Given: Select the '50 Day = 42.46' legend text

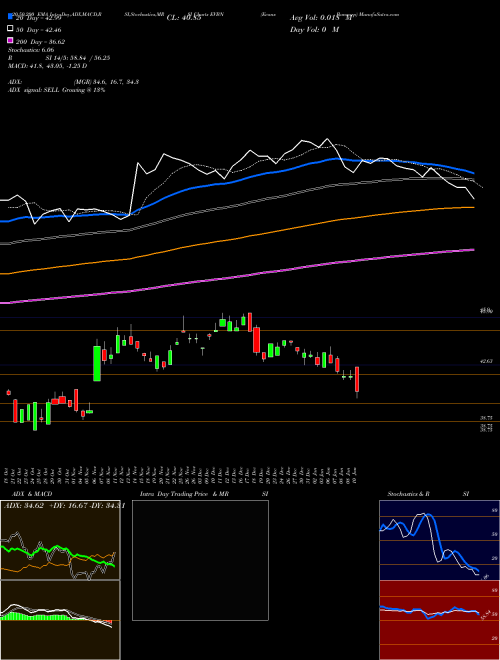Looking at the screenshot, I should coord(38,30).
